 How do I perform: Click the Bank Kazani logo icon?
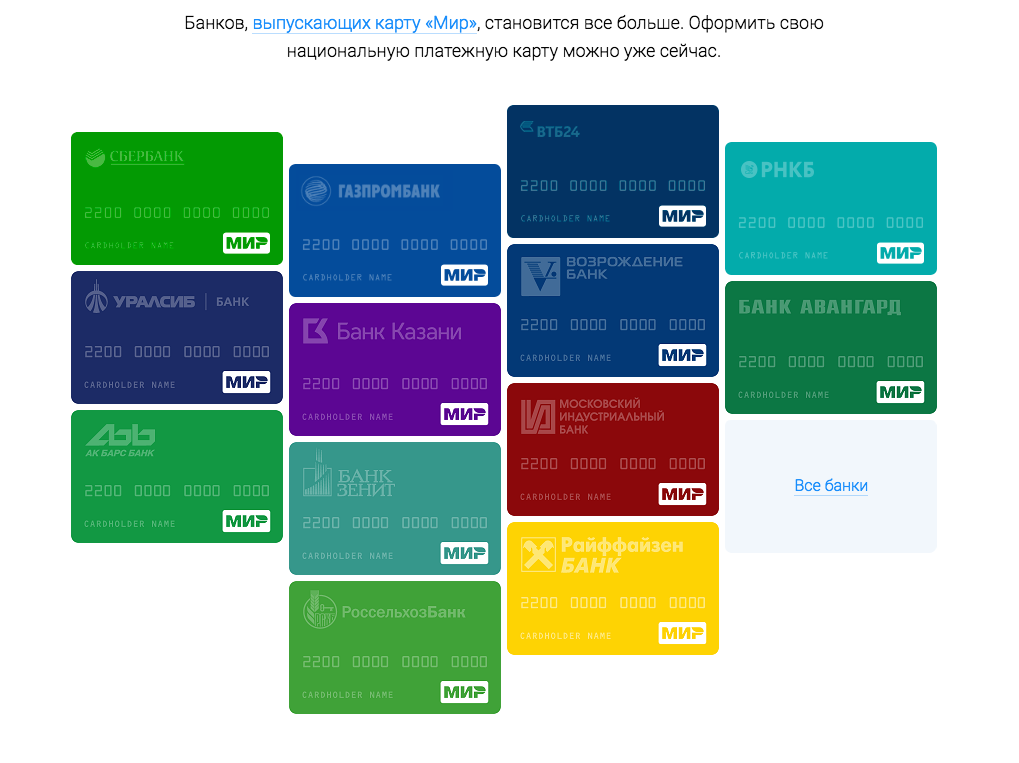click(315, 331)
